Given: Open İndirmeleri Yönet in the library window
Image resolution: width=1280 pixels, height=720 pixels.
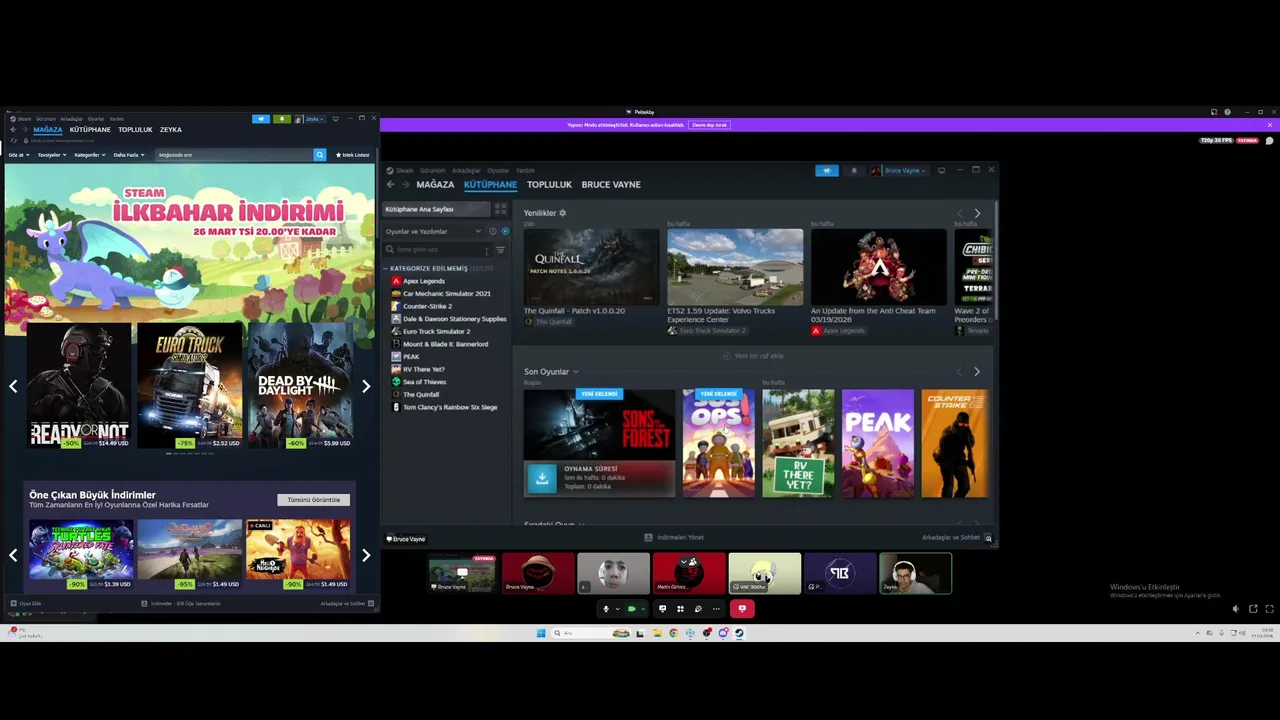Looking at the screenshot, I should (x=674, y=538).
